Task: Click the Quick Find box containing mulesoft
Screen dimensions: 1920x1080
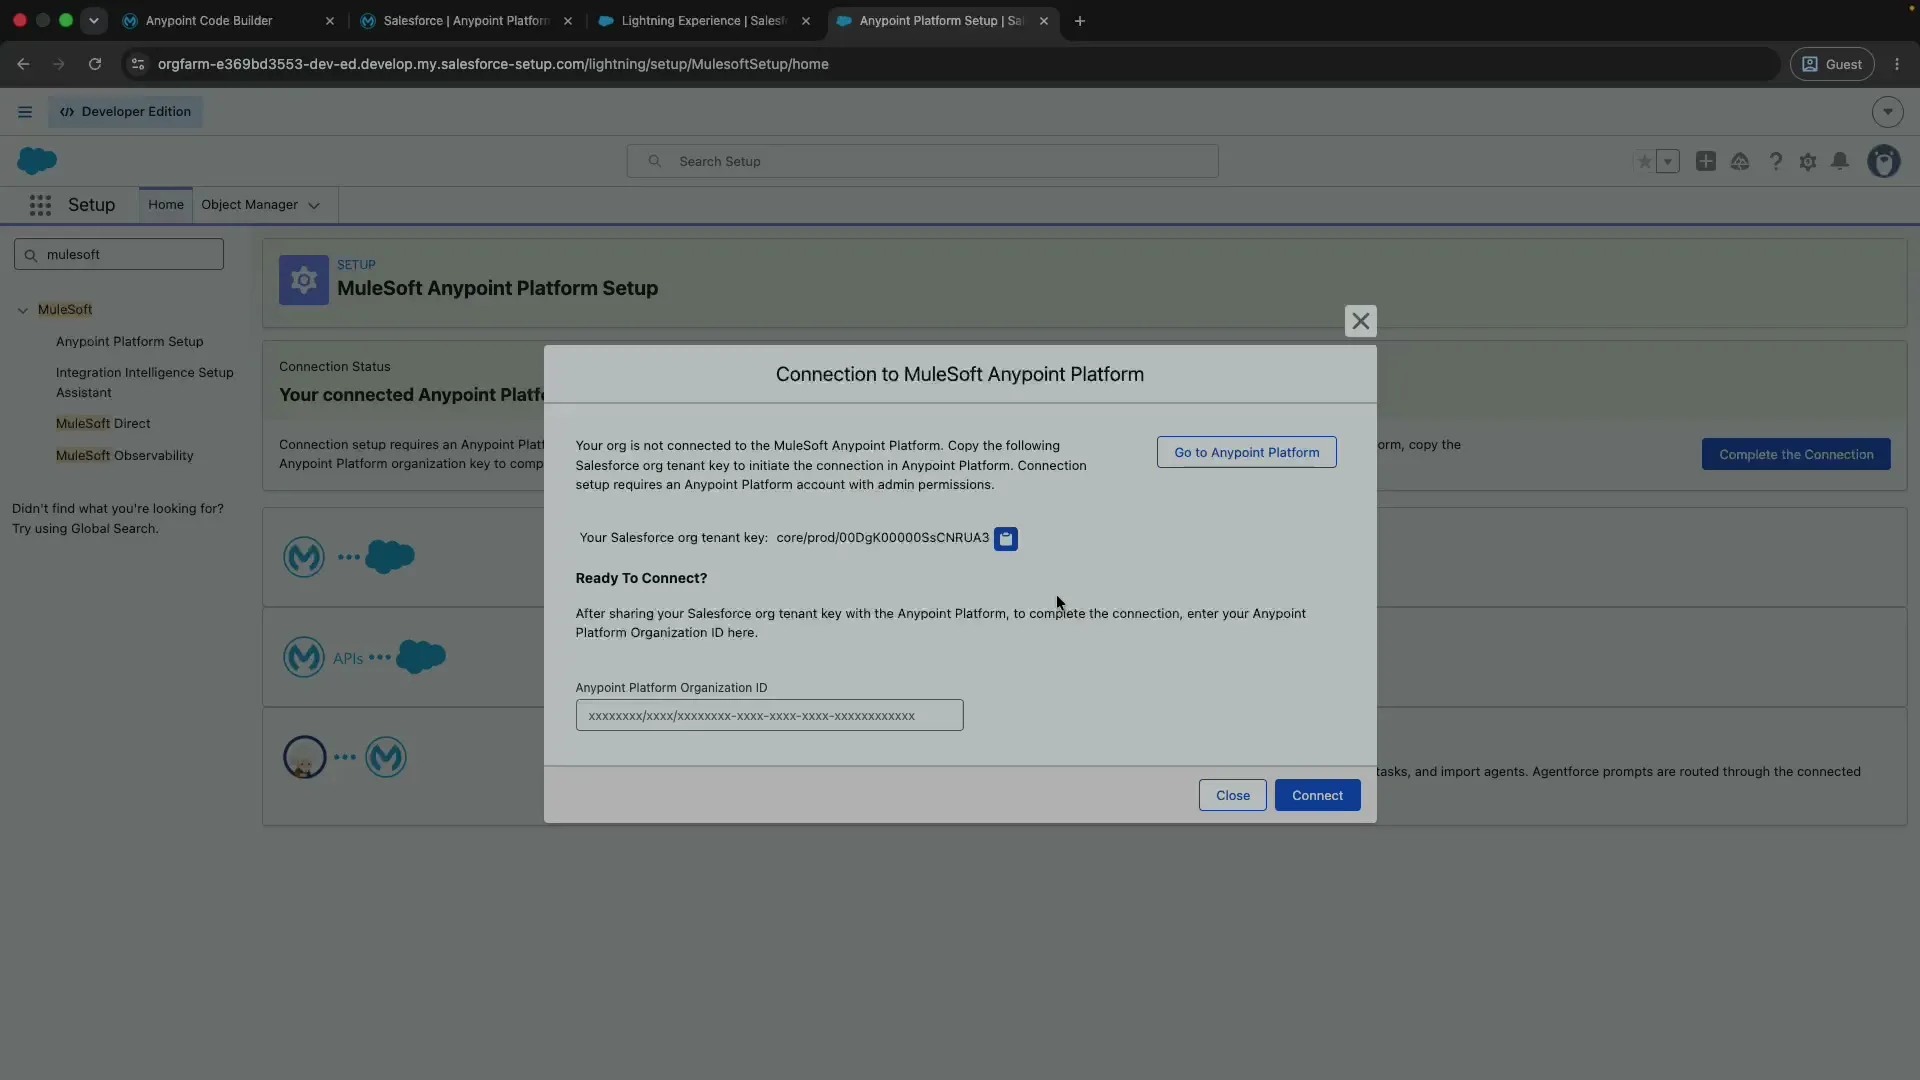Action: pos(119,254)
